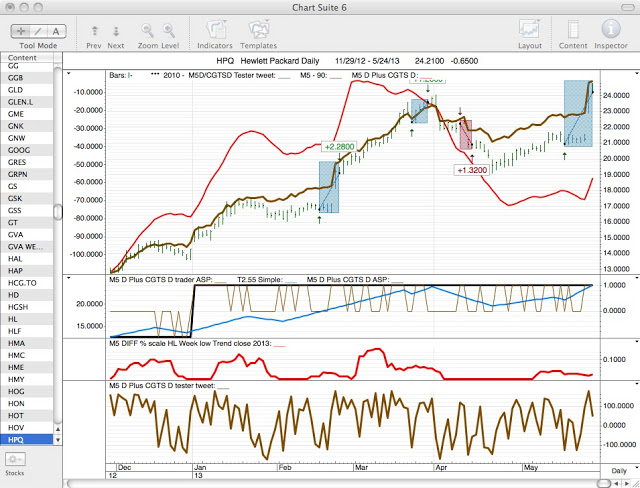Open the Inspector info icon
Screen dimensions: 640x488
click(611, 29)
